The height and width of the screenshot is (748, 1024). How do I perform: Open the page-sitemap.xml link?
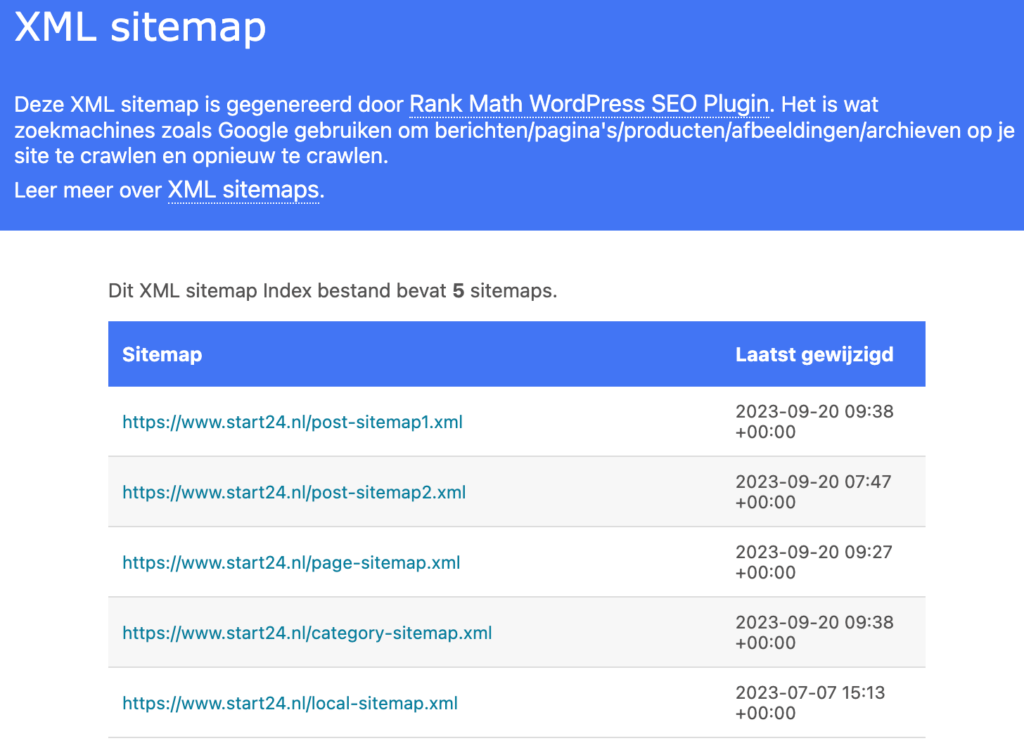(289, 562)
